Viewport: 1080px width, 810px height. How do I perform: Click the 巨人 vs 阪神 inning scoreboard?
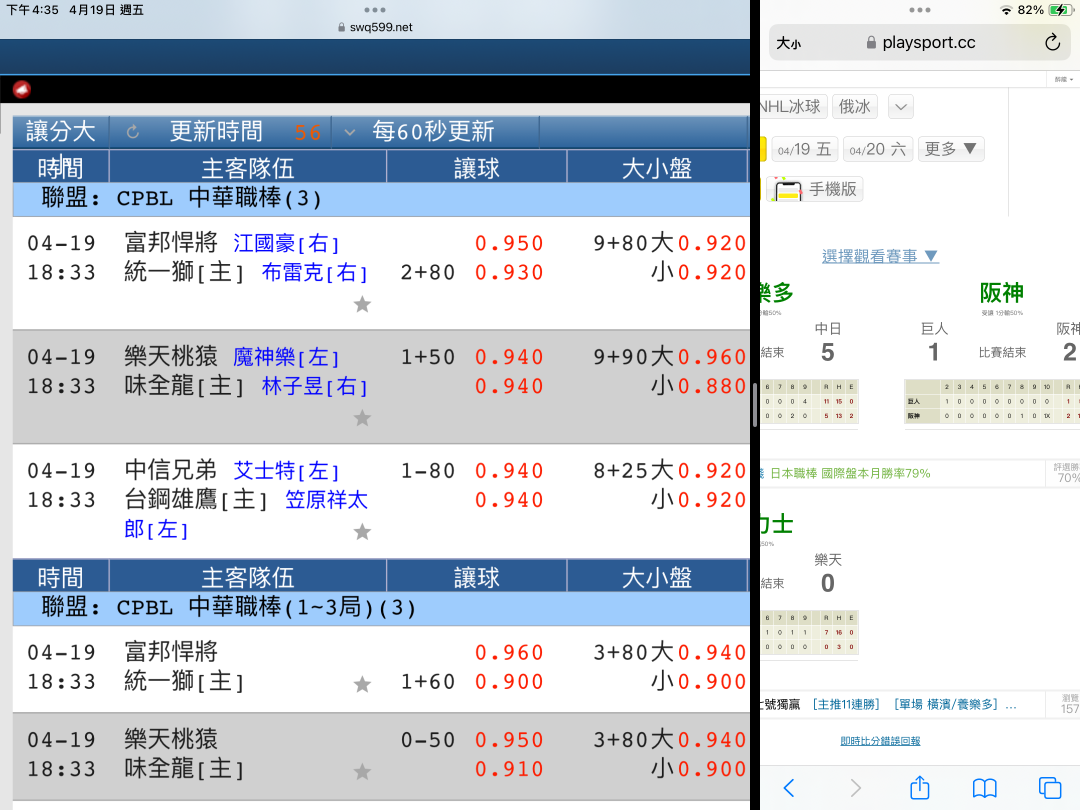click(x=992, y=402)
